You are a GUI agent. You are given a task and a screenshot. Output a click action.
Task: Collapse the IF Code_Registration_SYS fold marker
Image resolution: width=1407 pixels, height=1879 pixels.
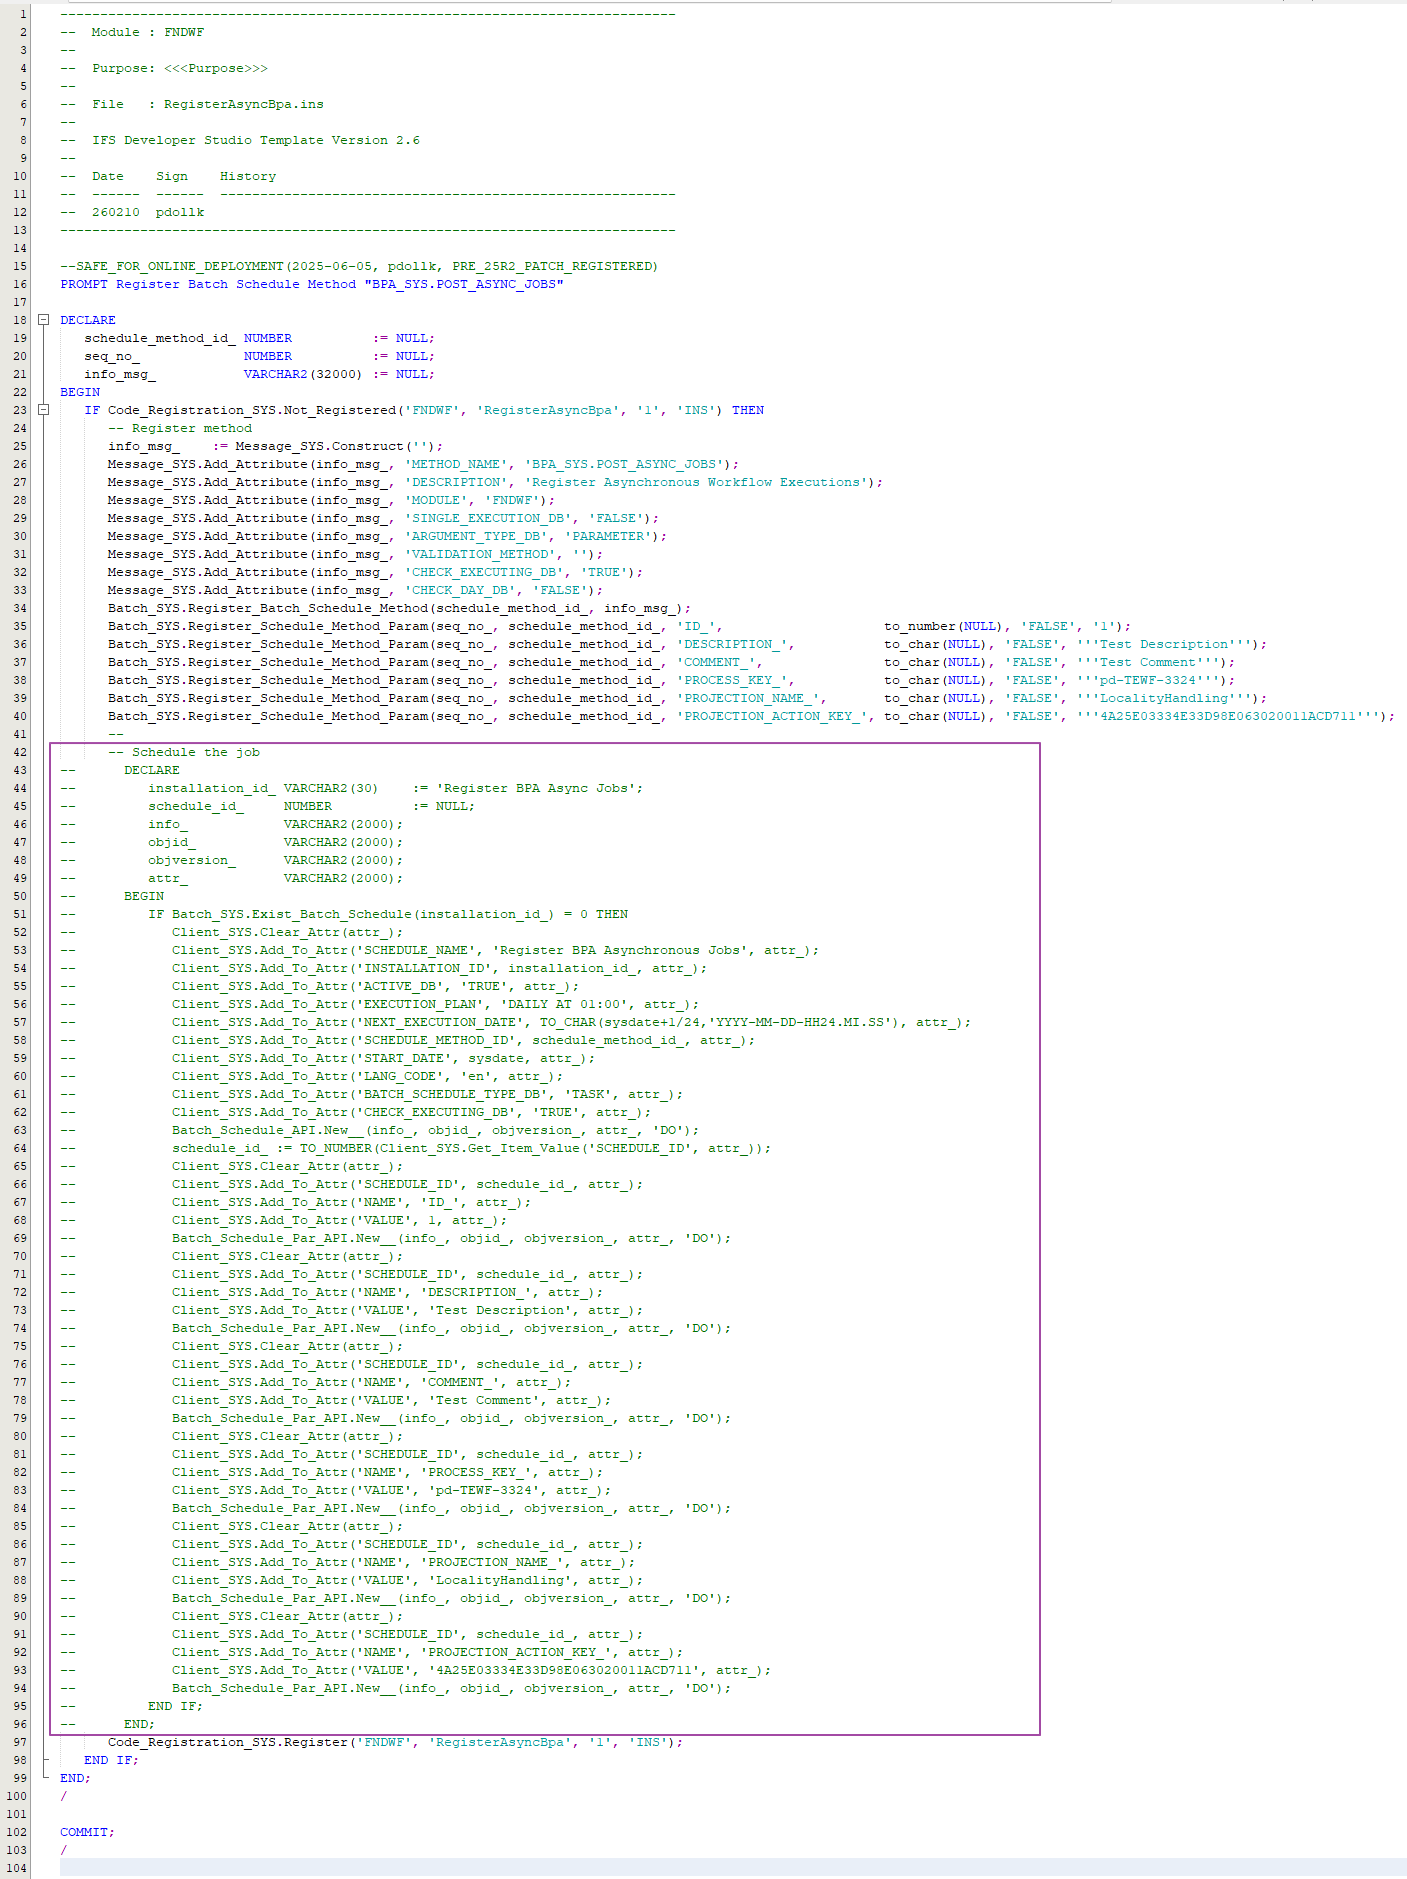tap(43, 410)
